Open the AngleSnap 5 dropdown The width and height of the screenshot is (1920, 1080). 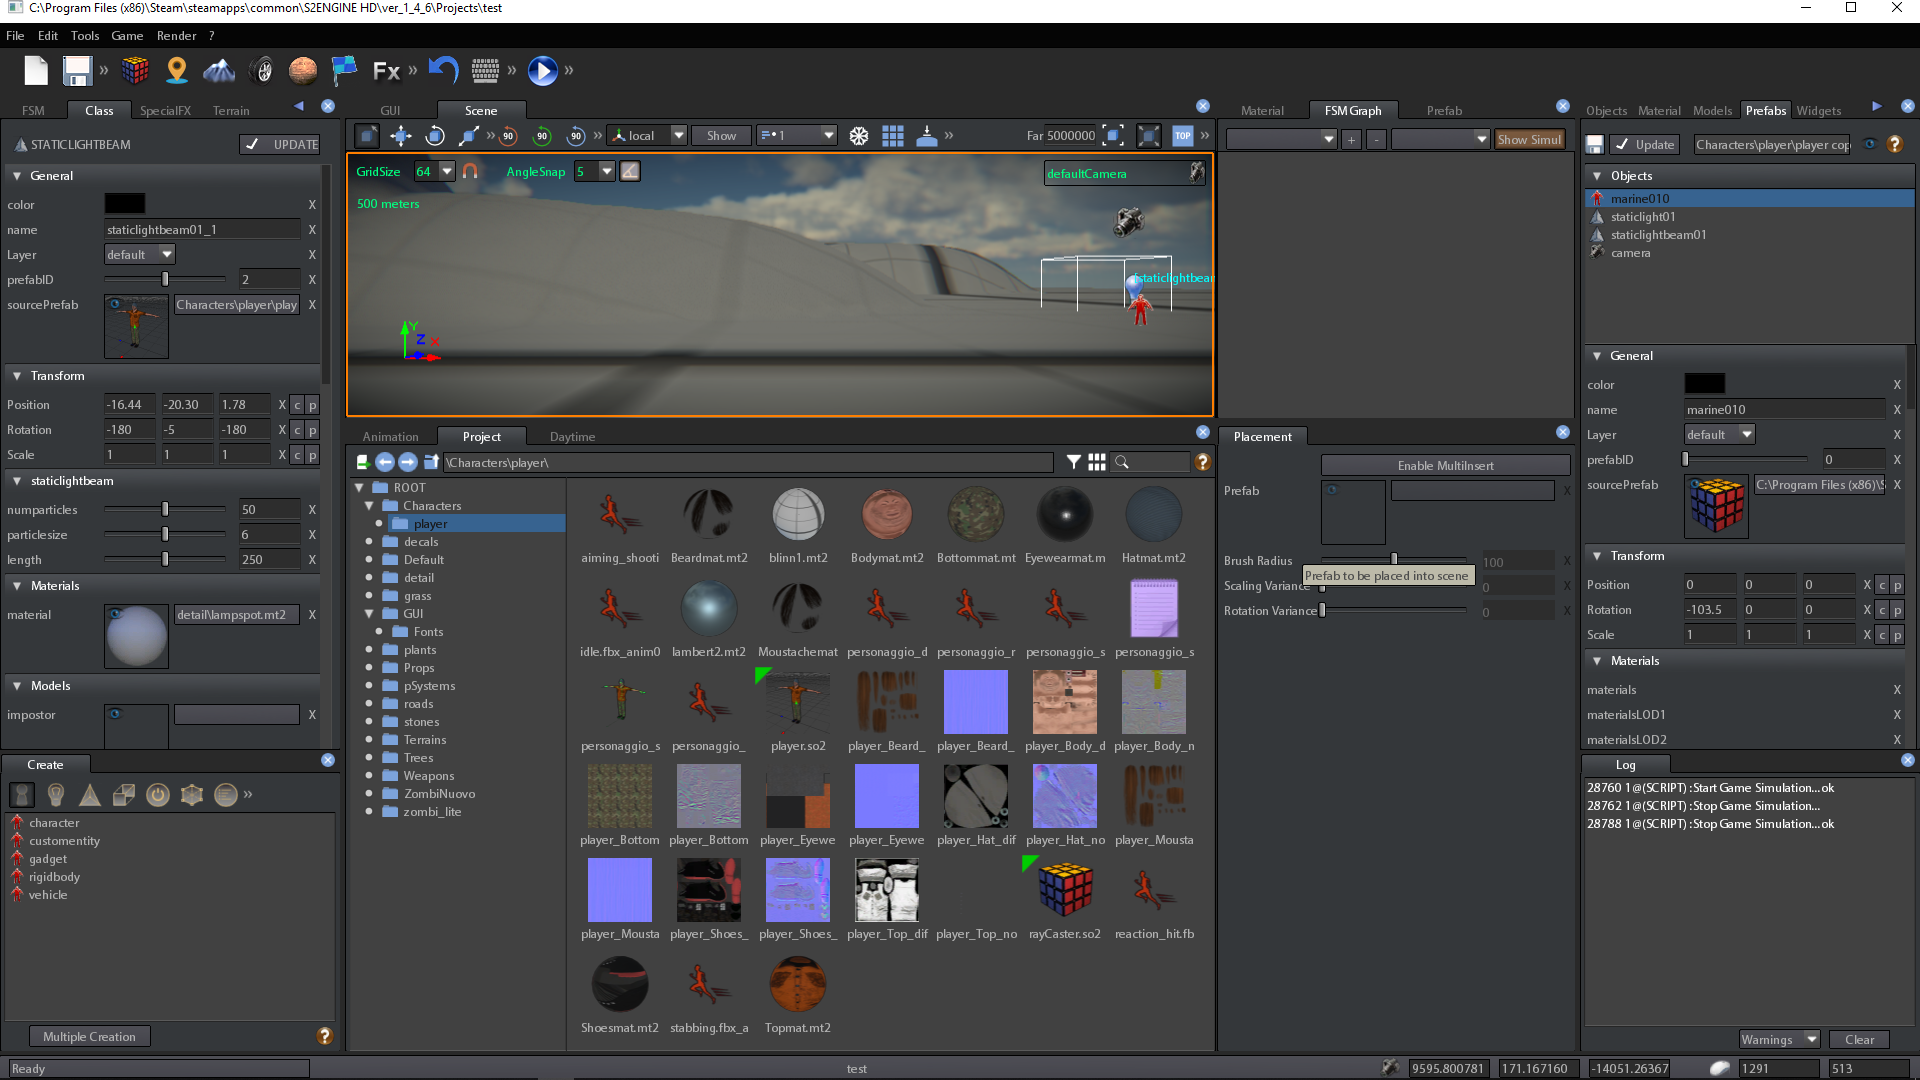[606, 172]
